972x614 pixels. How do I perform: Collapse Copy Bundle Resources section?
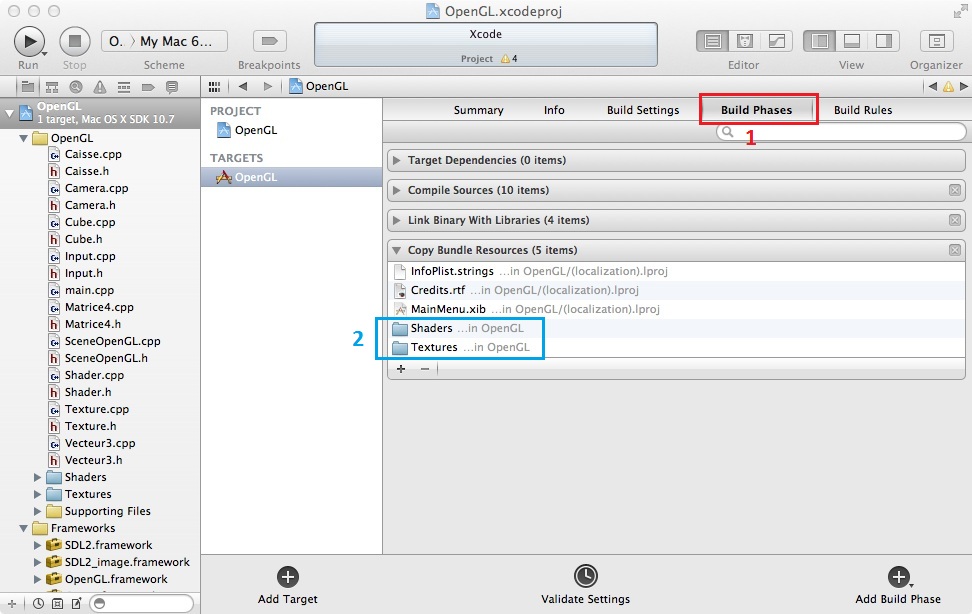point(396,251)
